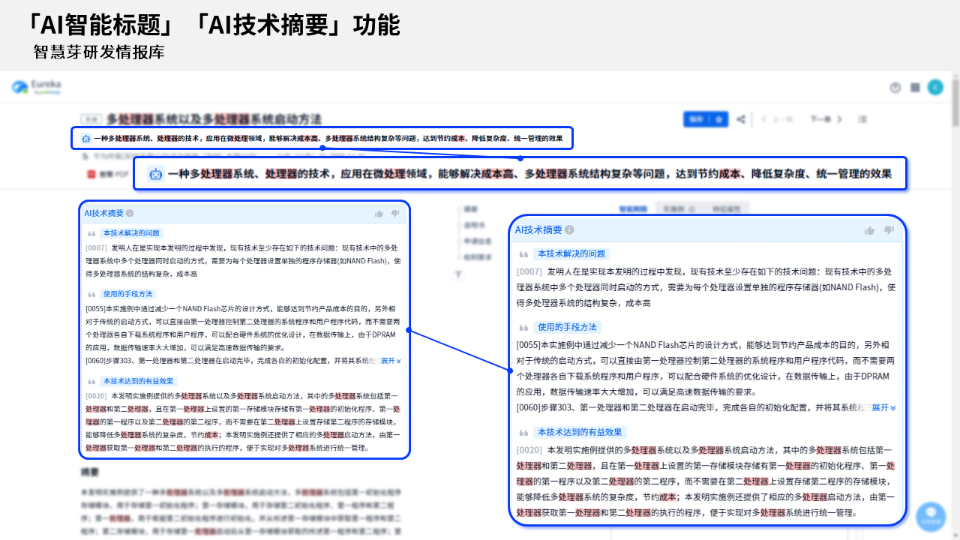Switch to the 实施例 tab
This screenshot has width=960, height=540.
click(x=678, y=209)
